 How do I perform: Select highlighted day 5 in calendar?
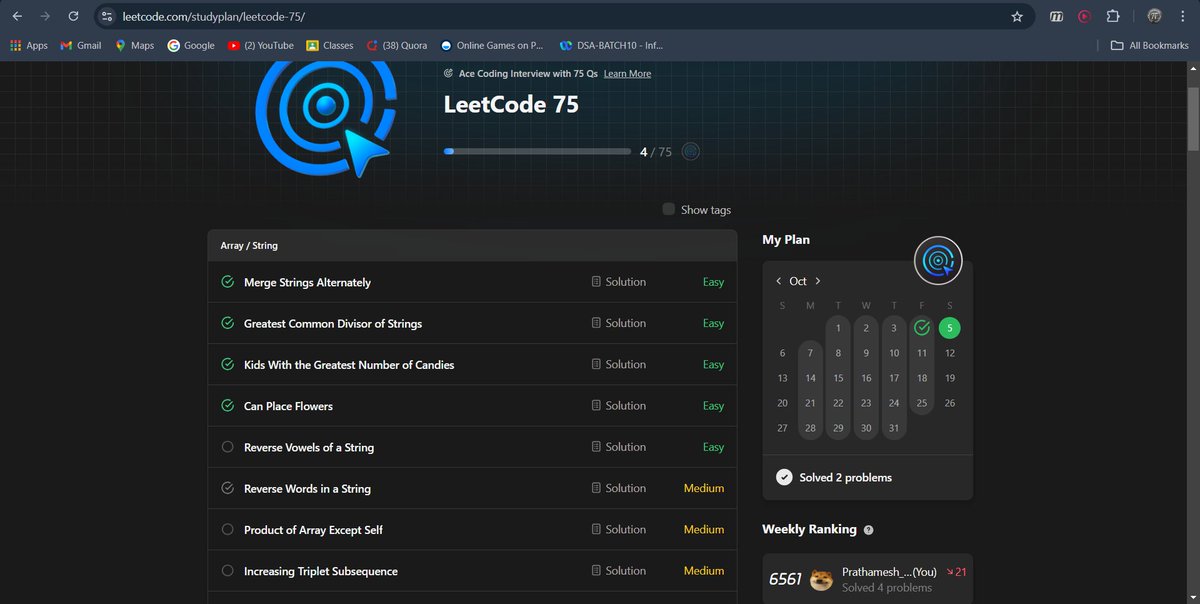click(949, 327)
